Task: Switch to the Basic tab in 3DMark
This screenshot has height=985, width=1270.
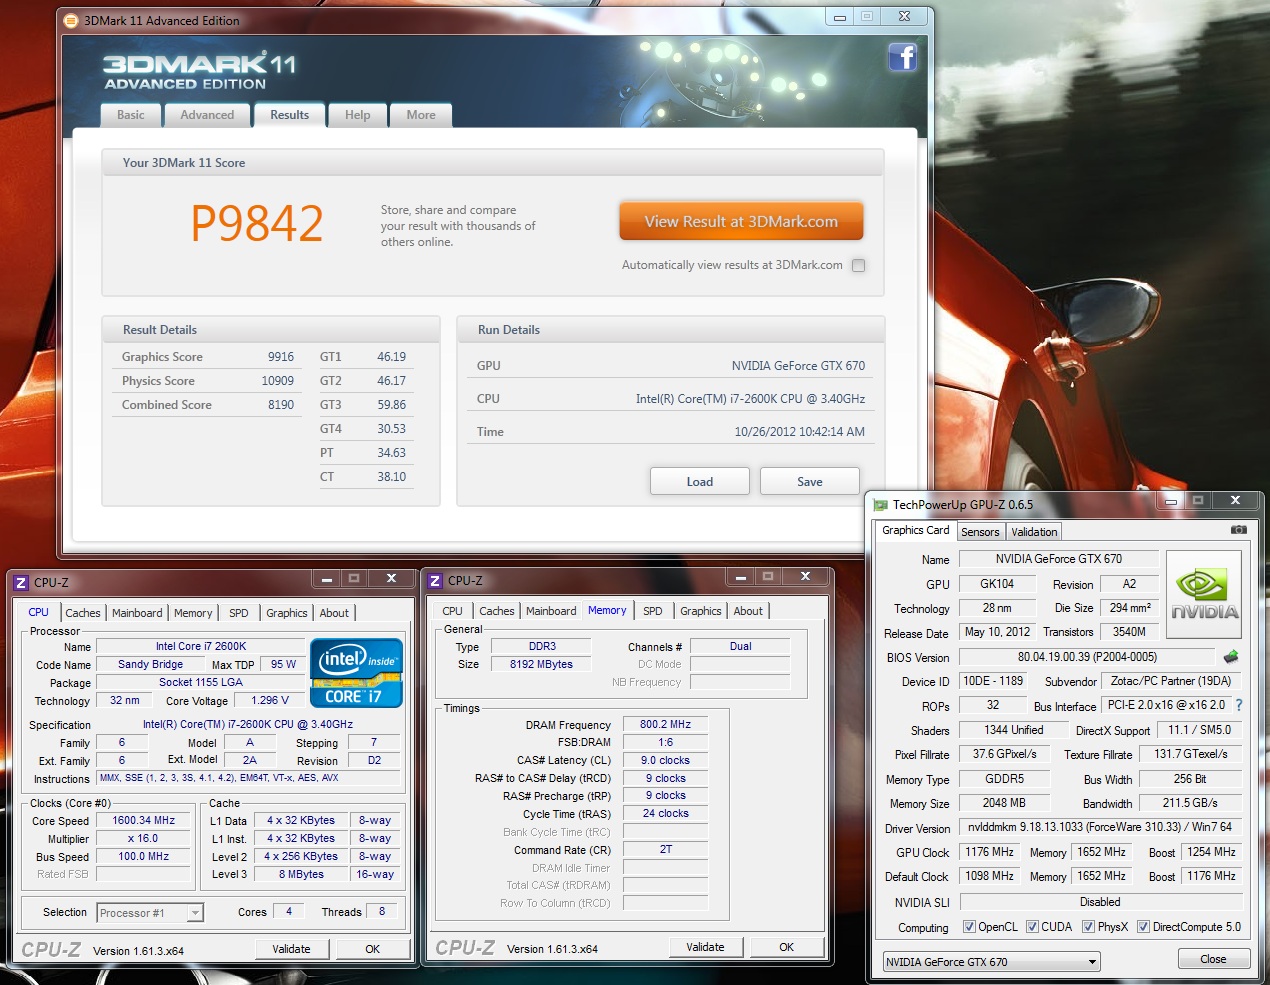Action: (x=130, y=115)
